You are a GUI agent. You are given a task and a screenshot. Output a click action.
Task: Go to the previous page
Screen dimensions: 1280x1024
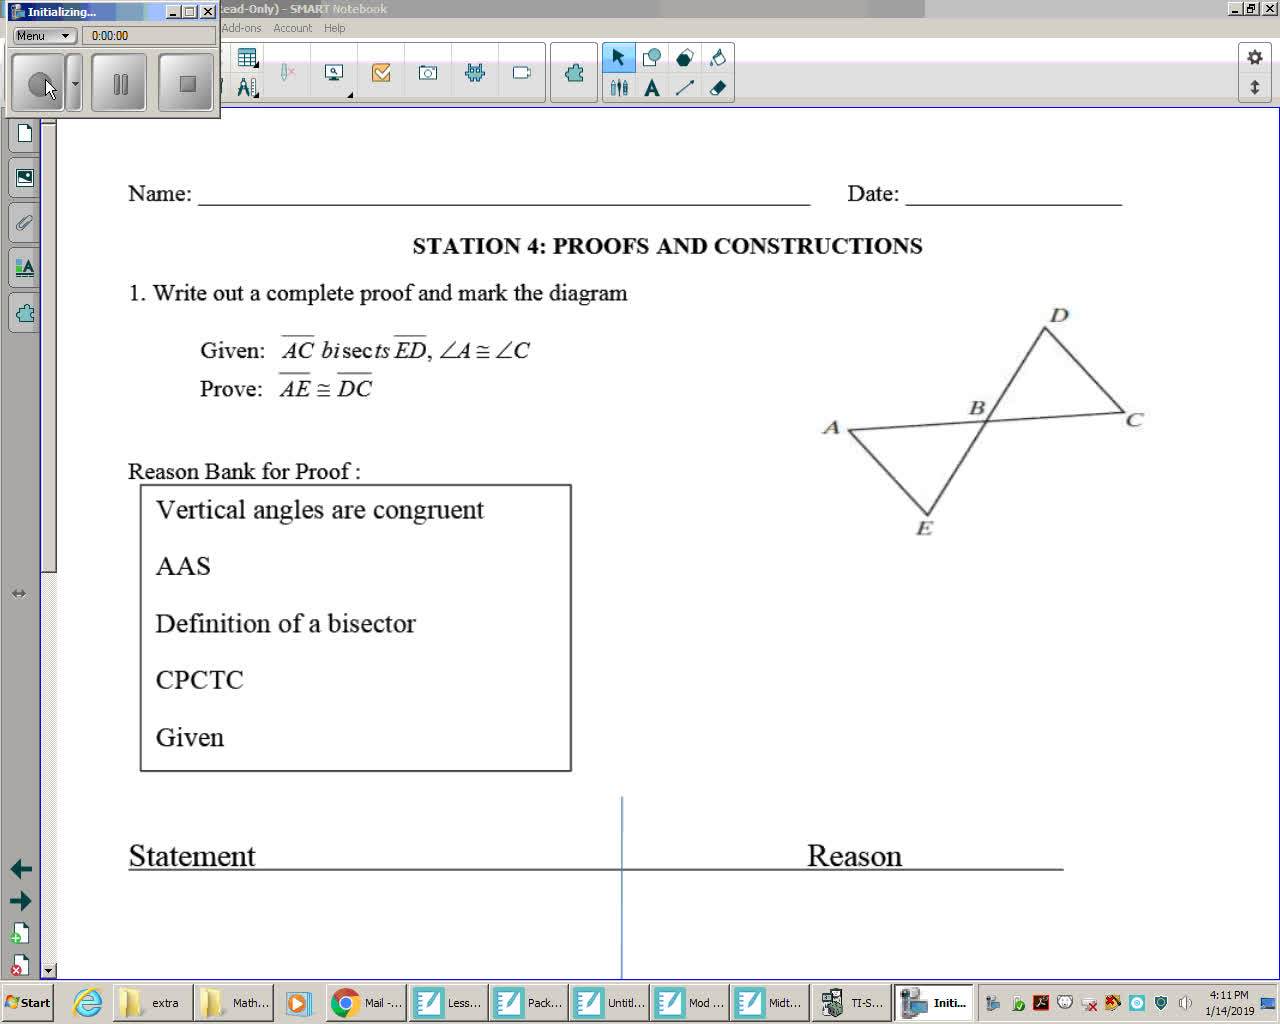pos(20,869)
